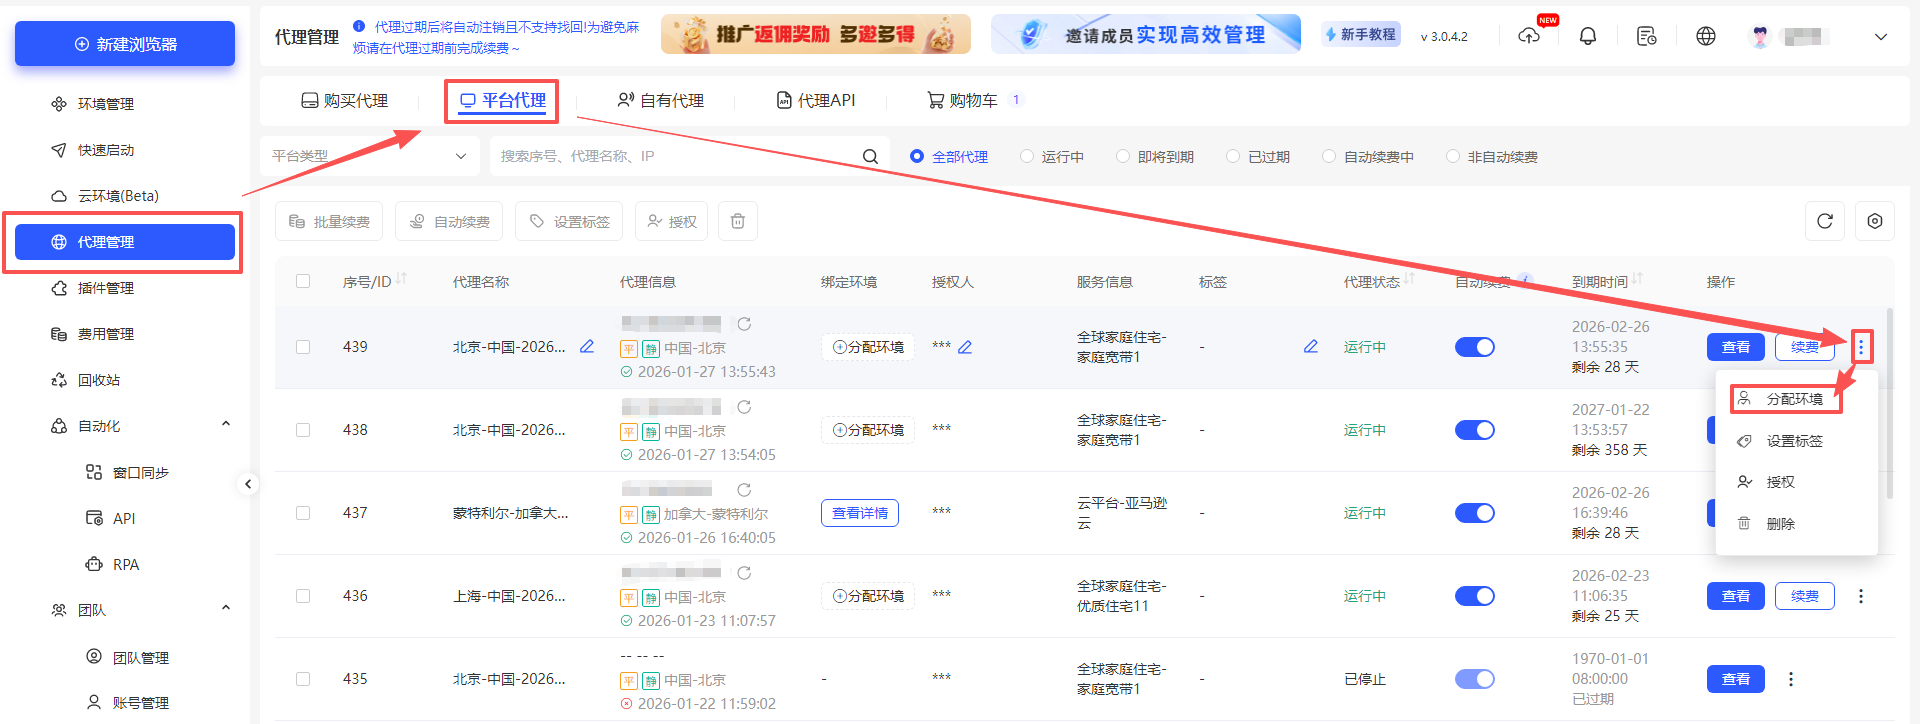The width and height of the screenshot is (1920, 724).
Task: Open the cloud upload icon marked NEW
Action: pyautogui.click(x=1530, y=36)
